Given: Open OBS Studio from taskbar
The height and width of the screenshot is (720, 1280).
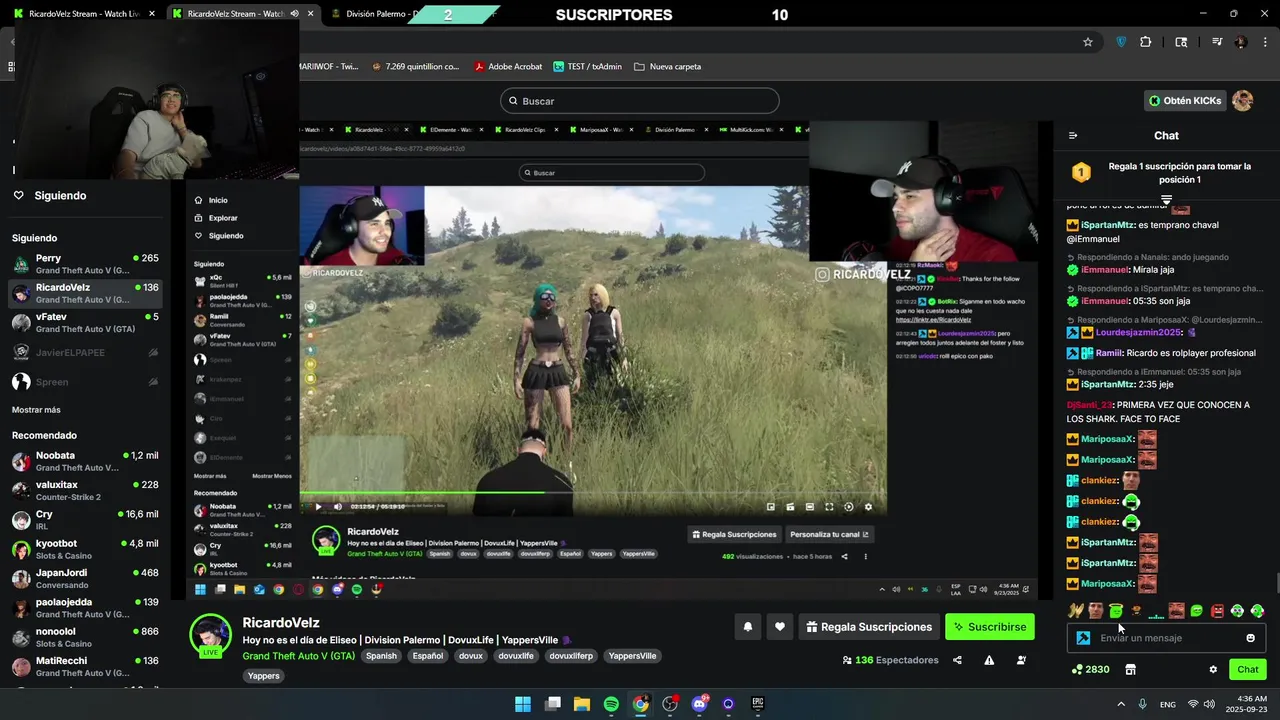Looking at the screenshot, I should point(670,704).
